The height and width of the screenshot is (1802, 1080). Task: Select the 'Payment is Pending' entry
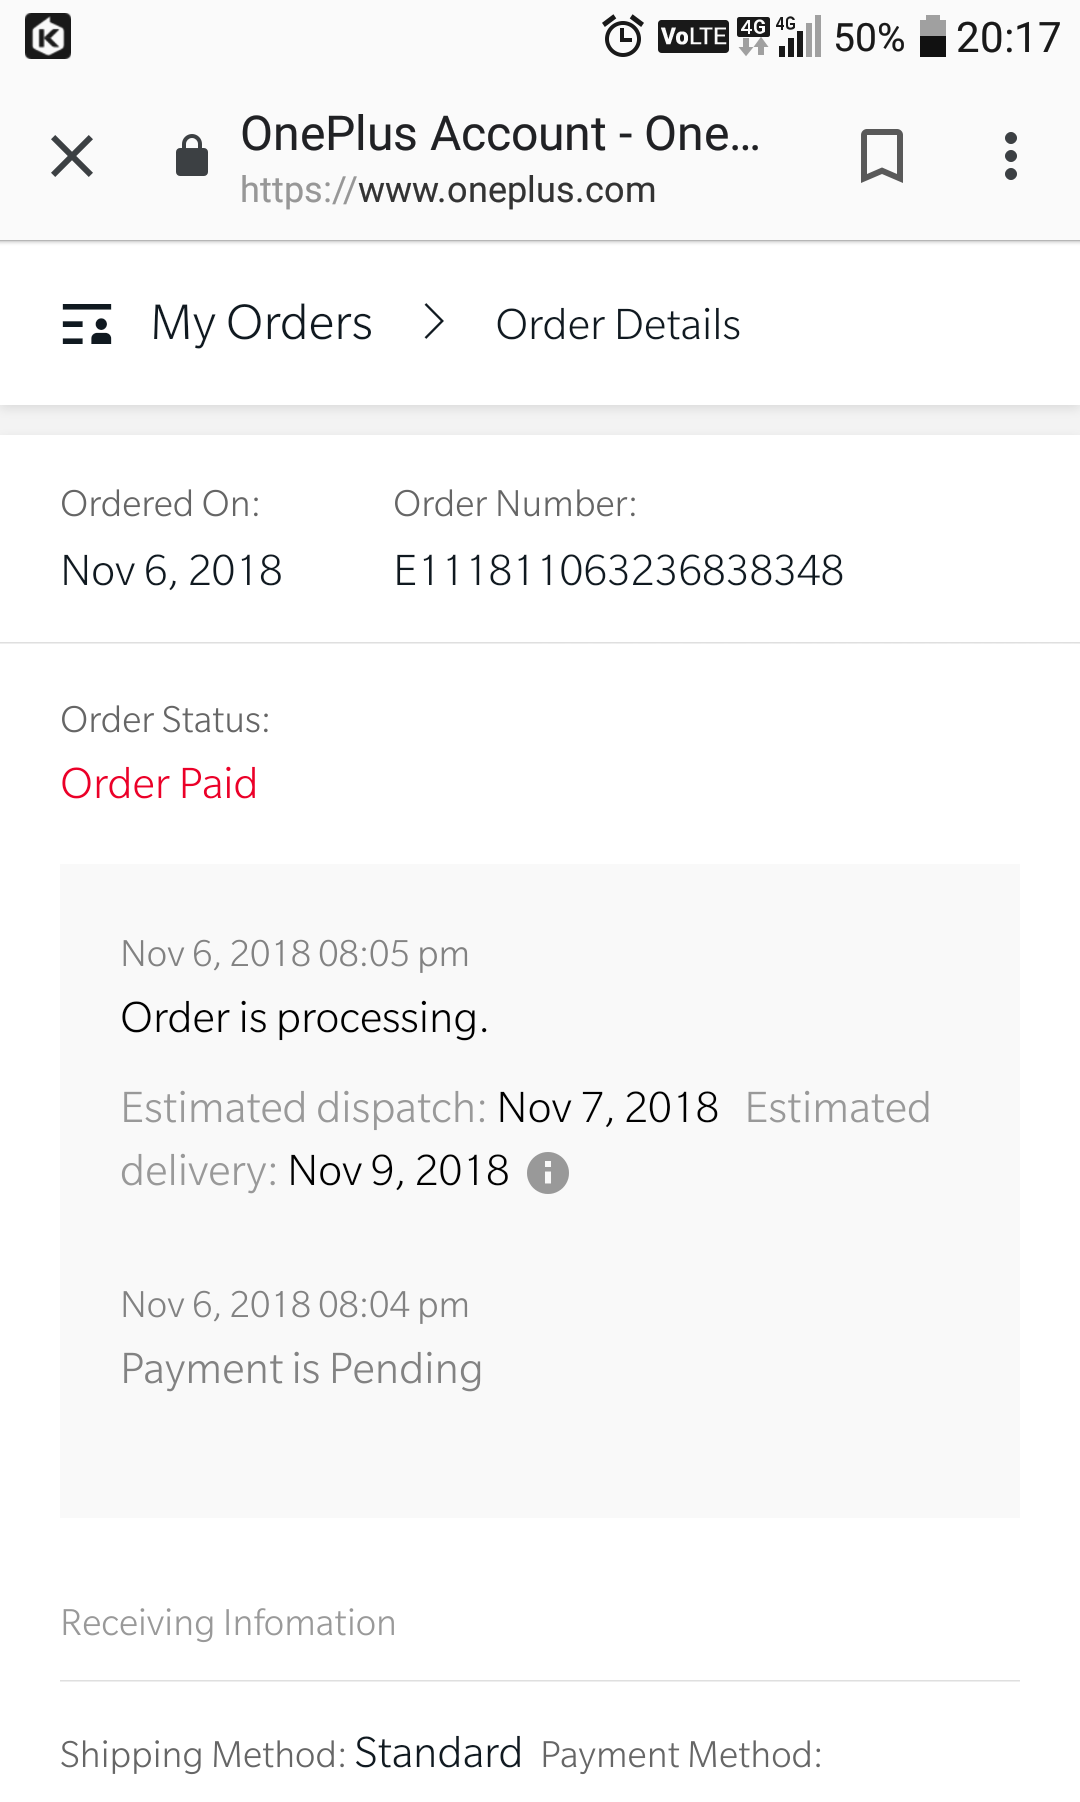pyautogui.click(x=302, y=1369)
